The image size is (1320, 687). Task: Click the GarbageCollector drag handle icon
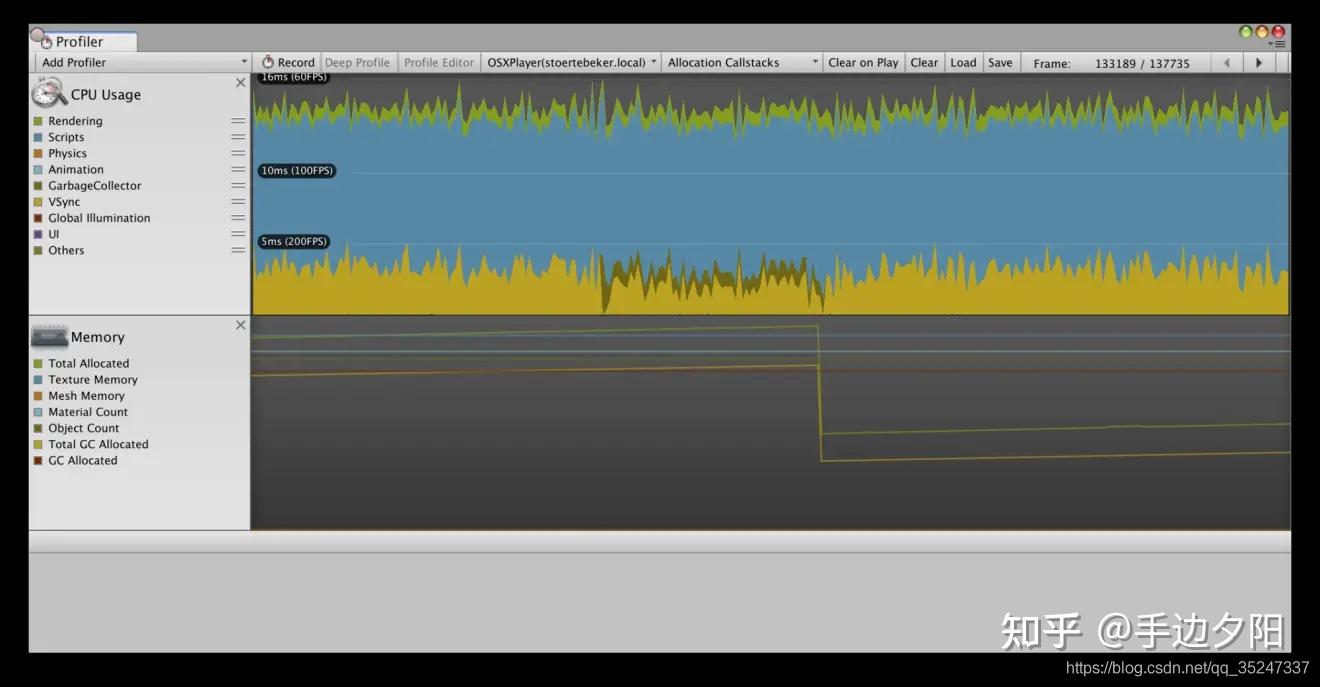(x=238, y=185)
